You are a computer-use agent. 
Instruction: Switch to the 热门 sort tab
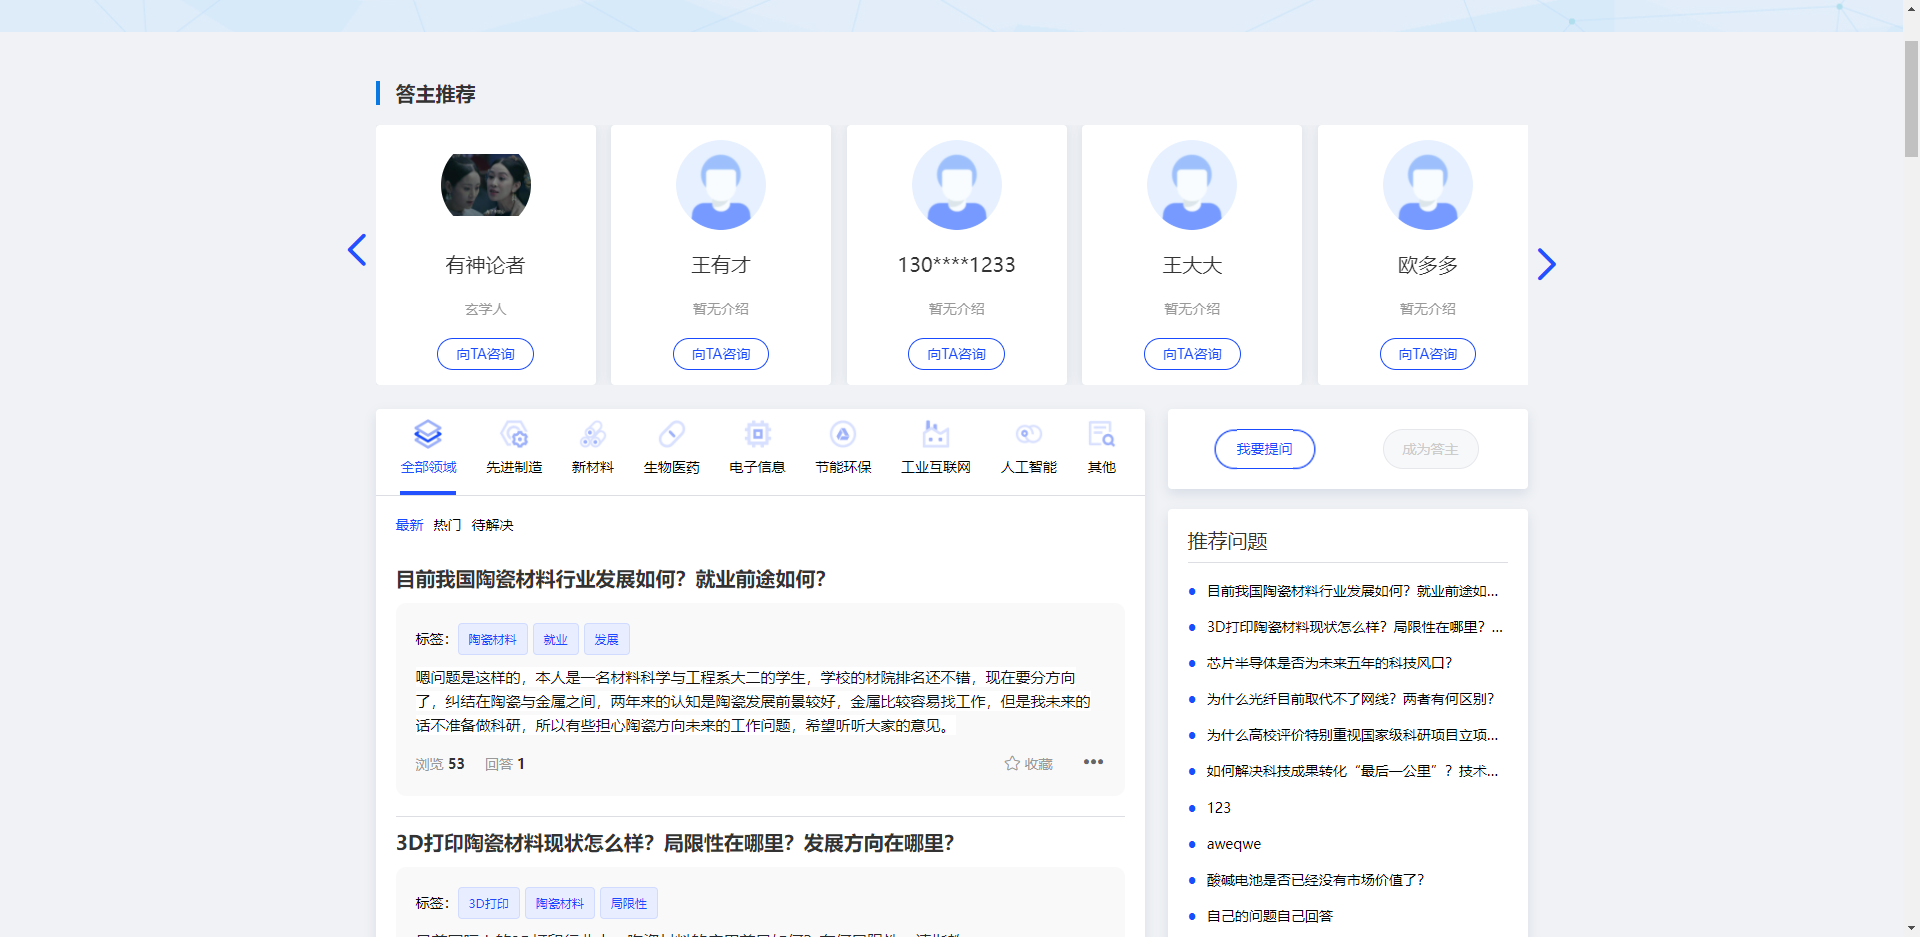click(x=447, y=525)
